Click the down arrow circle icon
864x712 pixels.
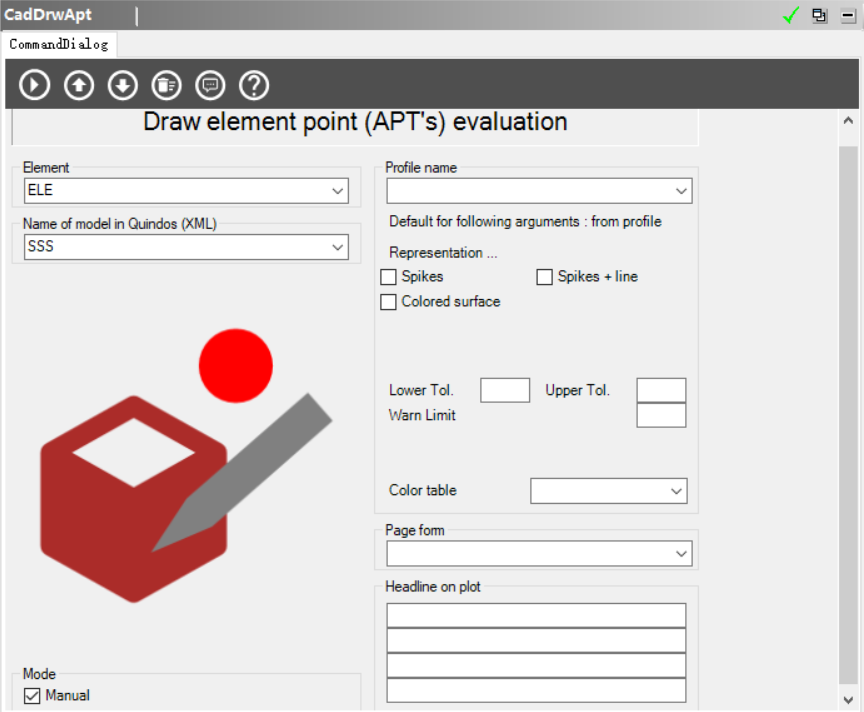(x=123, y=85)
